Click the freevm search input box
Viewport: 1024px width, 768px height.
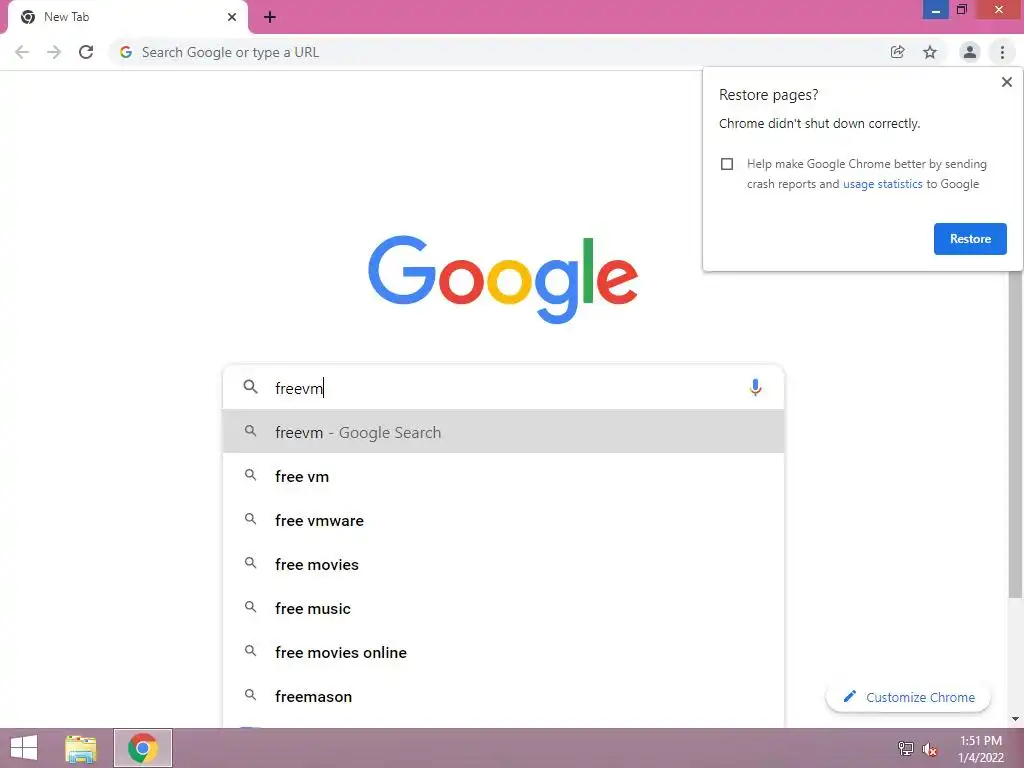coord(503,388)
